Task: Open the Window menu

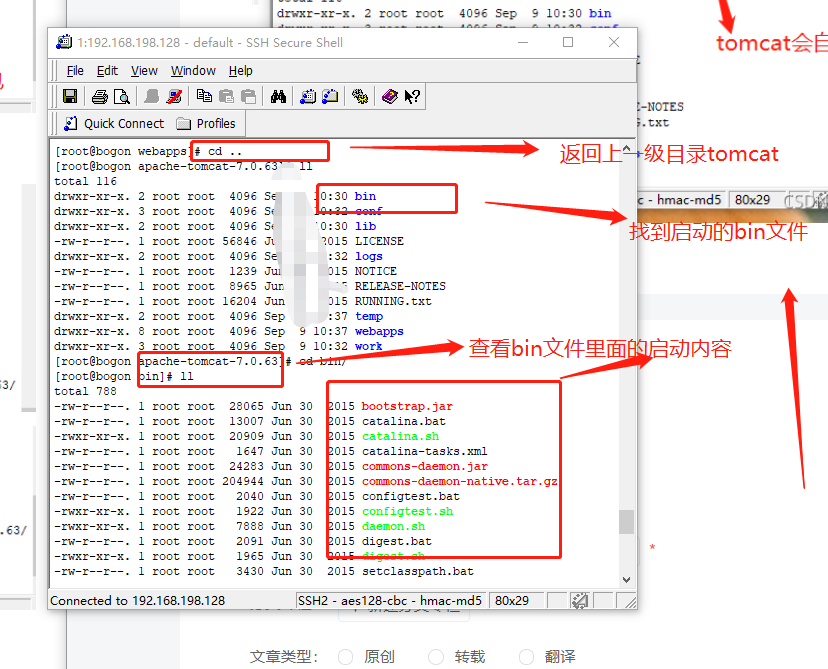Action: [193, 71]
